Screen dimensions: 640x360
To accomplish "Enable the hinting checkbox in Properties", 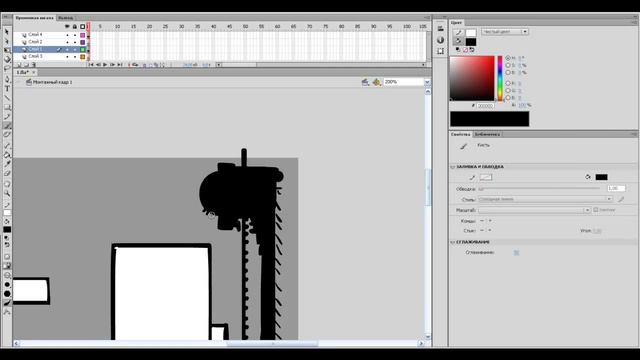I will point(596,210).
